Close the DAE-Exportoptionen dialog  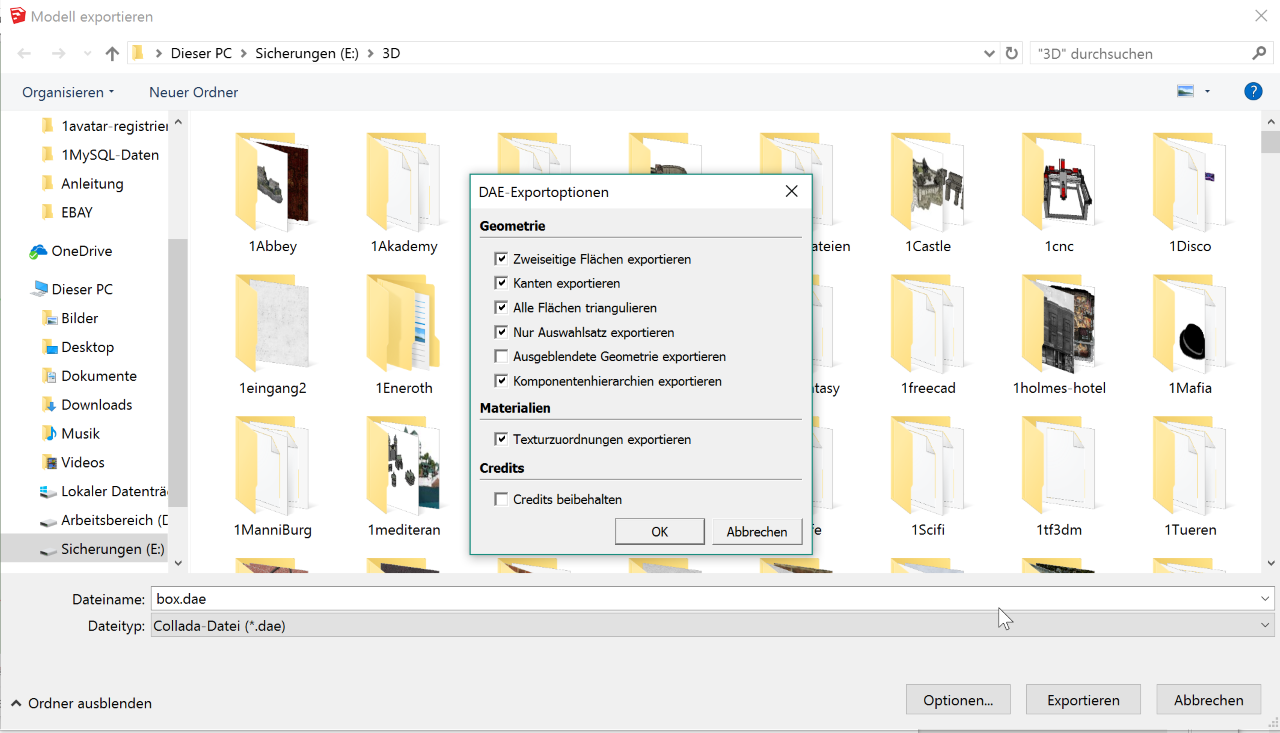791,191
